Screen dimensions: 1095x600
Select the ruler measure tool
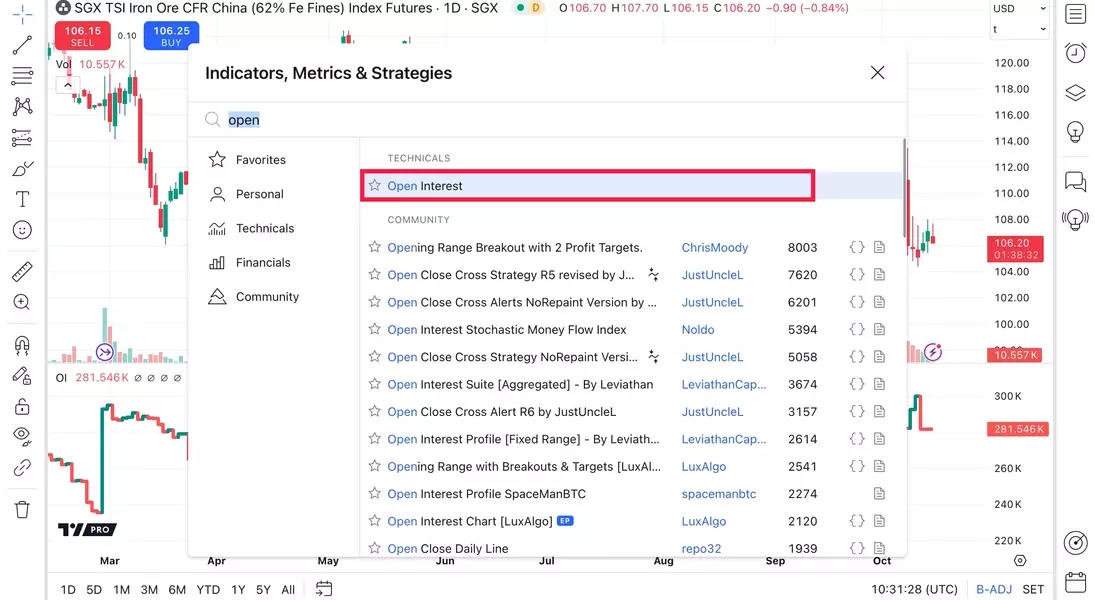[22, 271]
